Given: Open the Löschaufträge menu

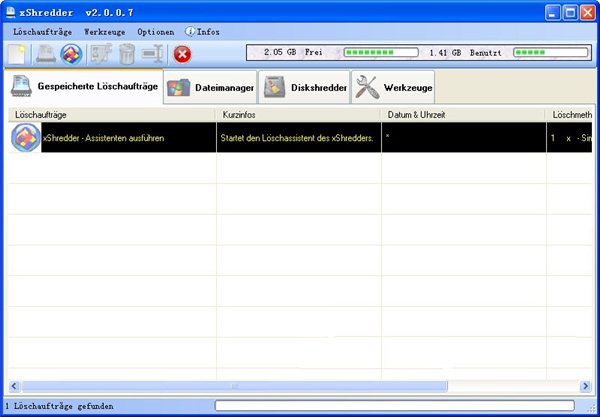Looking at the screenshot, I should tap(45, 32).
